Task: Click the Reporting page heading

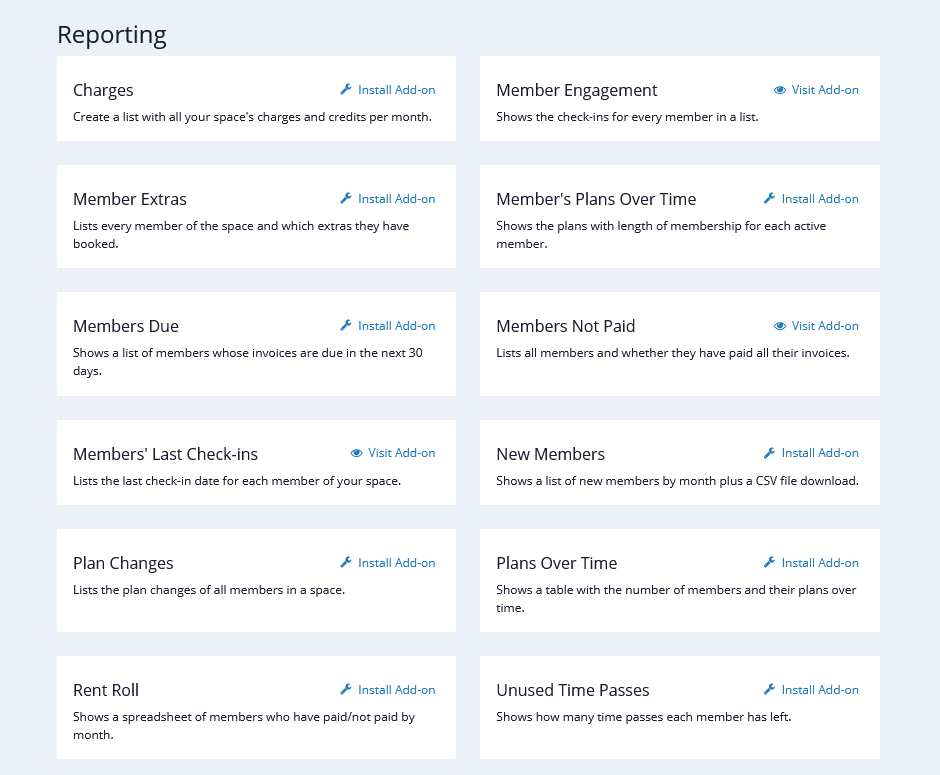Action: click(111, 34)
